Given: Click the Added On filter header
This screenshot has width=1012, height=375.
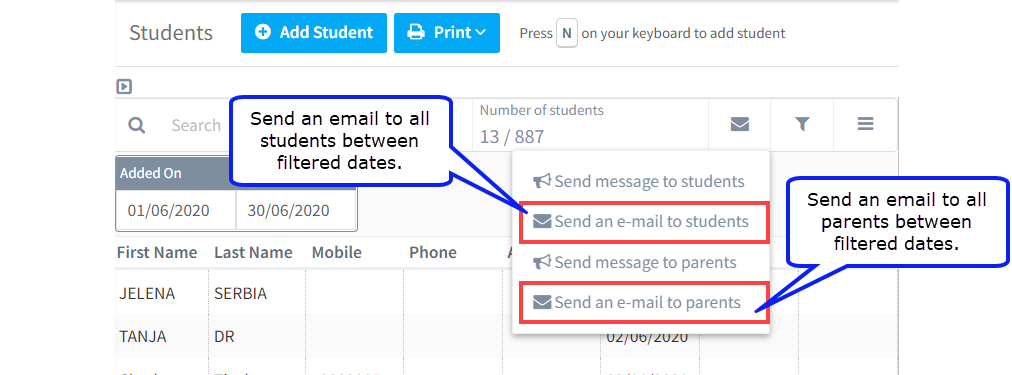Looking at the screenshot, I should [150, 173].
